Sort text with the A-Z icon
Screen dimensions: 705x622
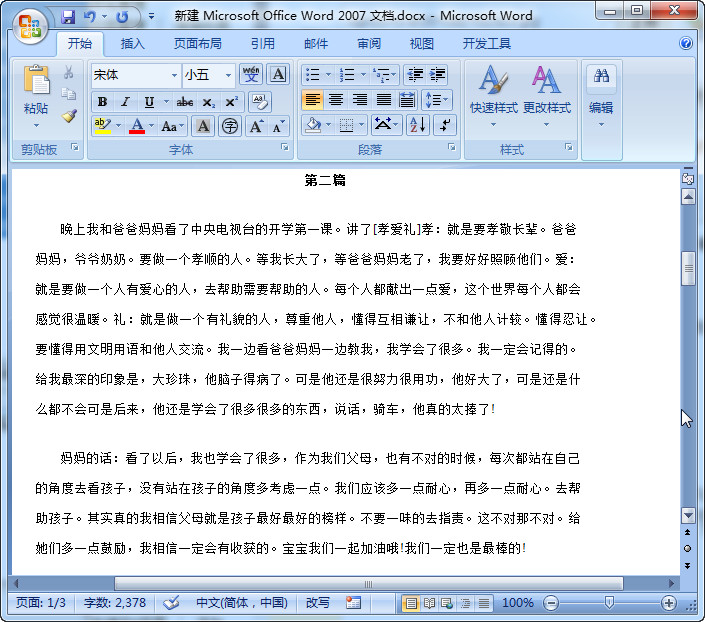(418, 125)
